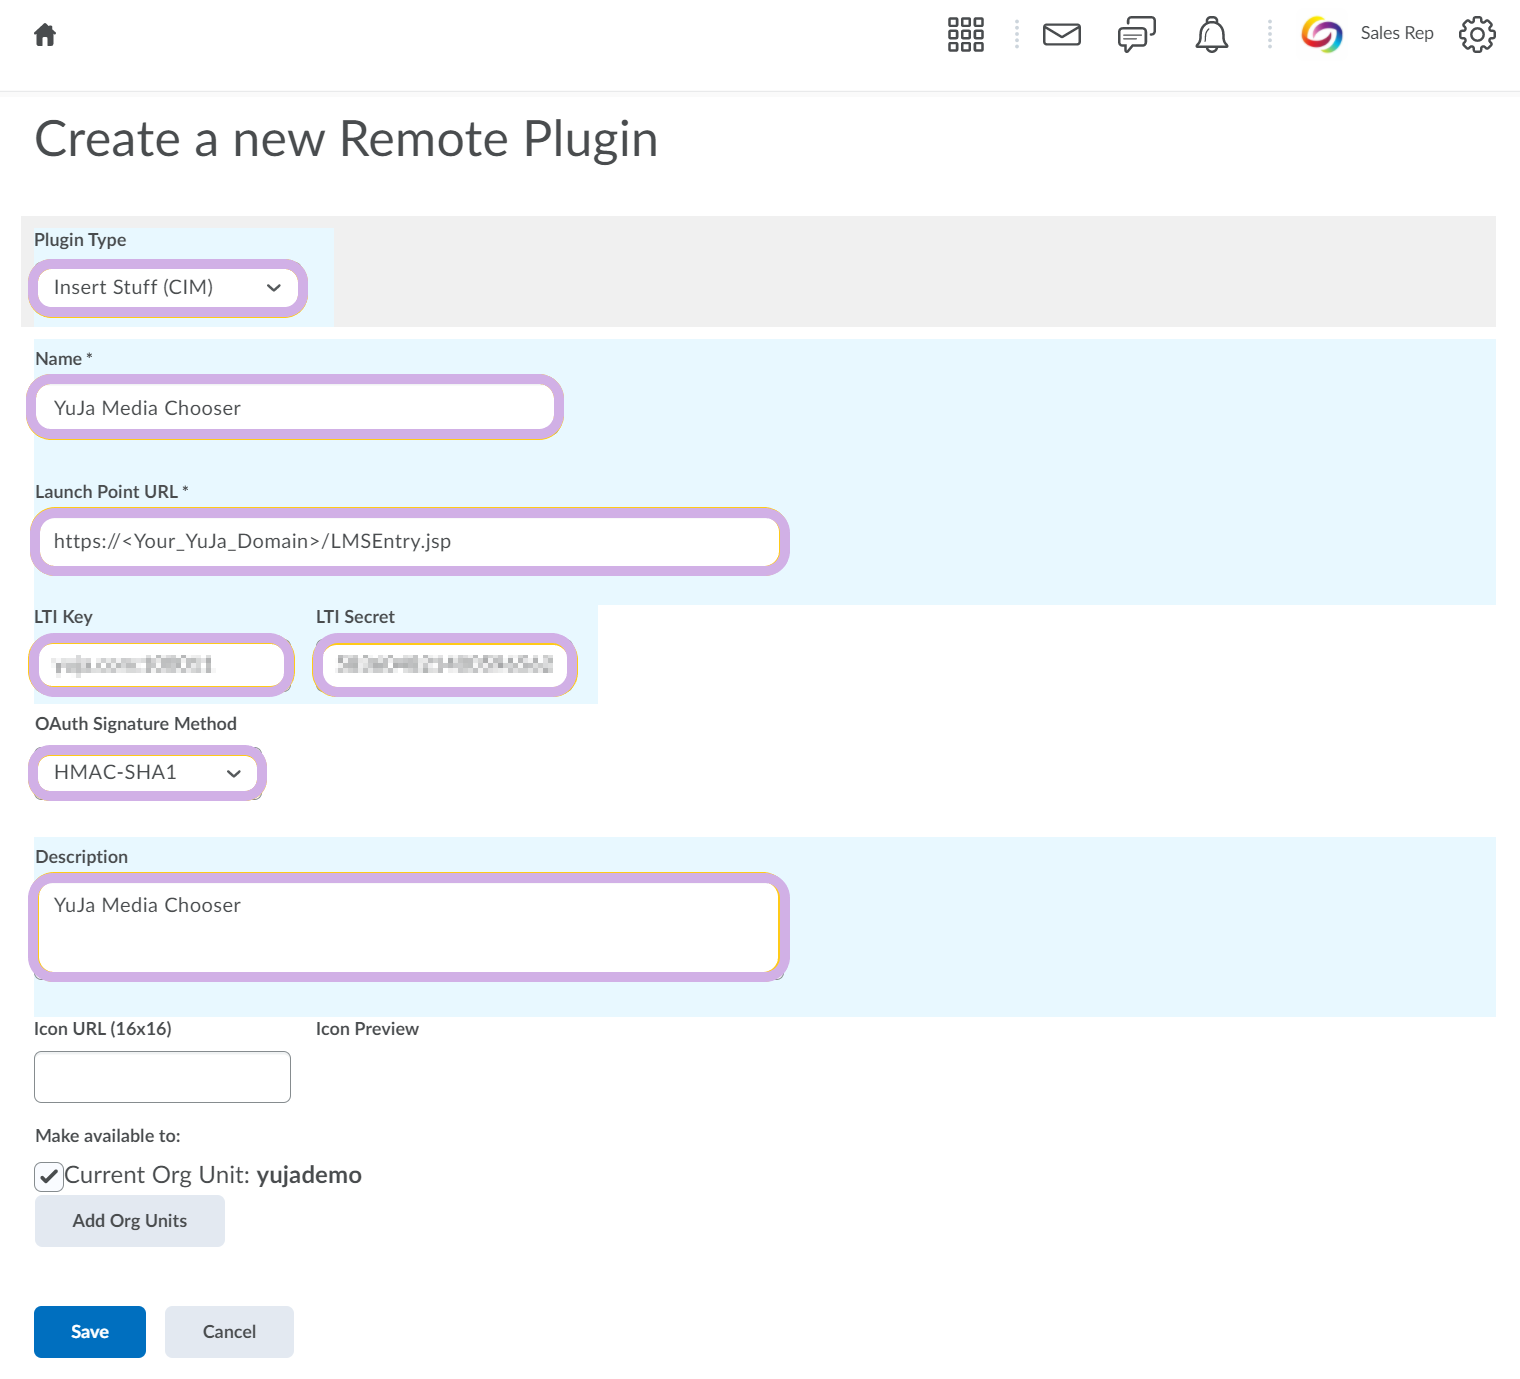Click the OAuth Signature Method label
The image size is (1520, 1379).
136,724
